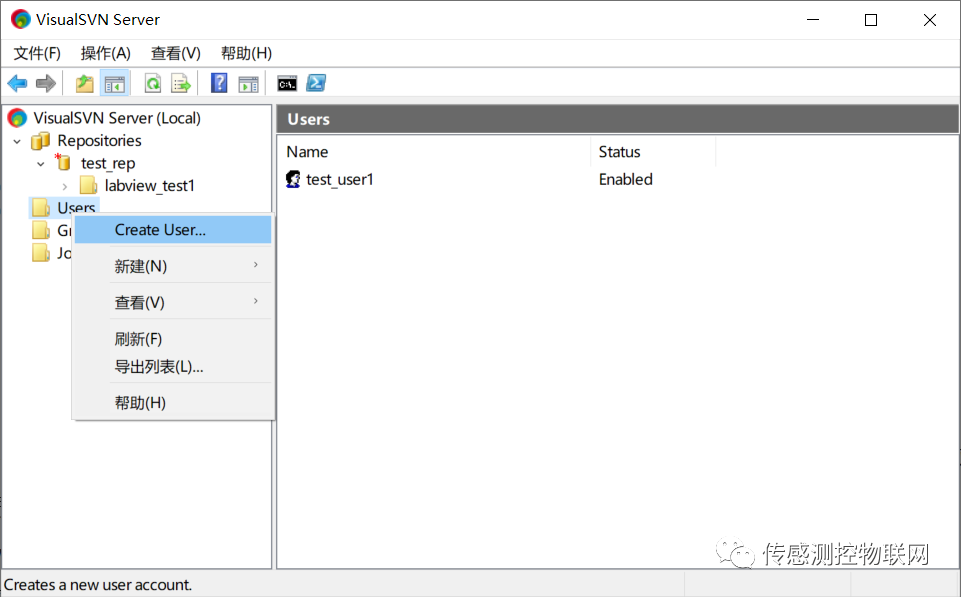961x597 pixels.
Task: Collapse the test_rep repository node
Action: pyautogui.click(x=40, y=164)
